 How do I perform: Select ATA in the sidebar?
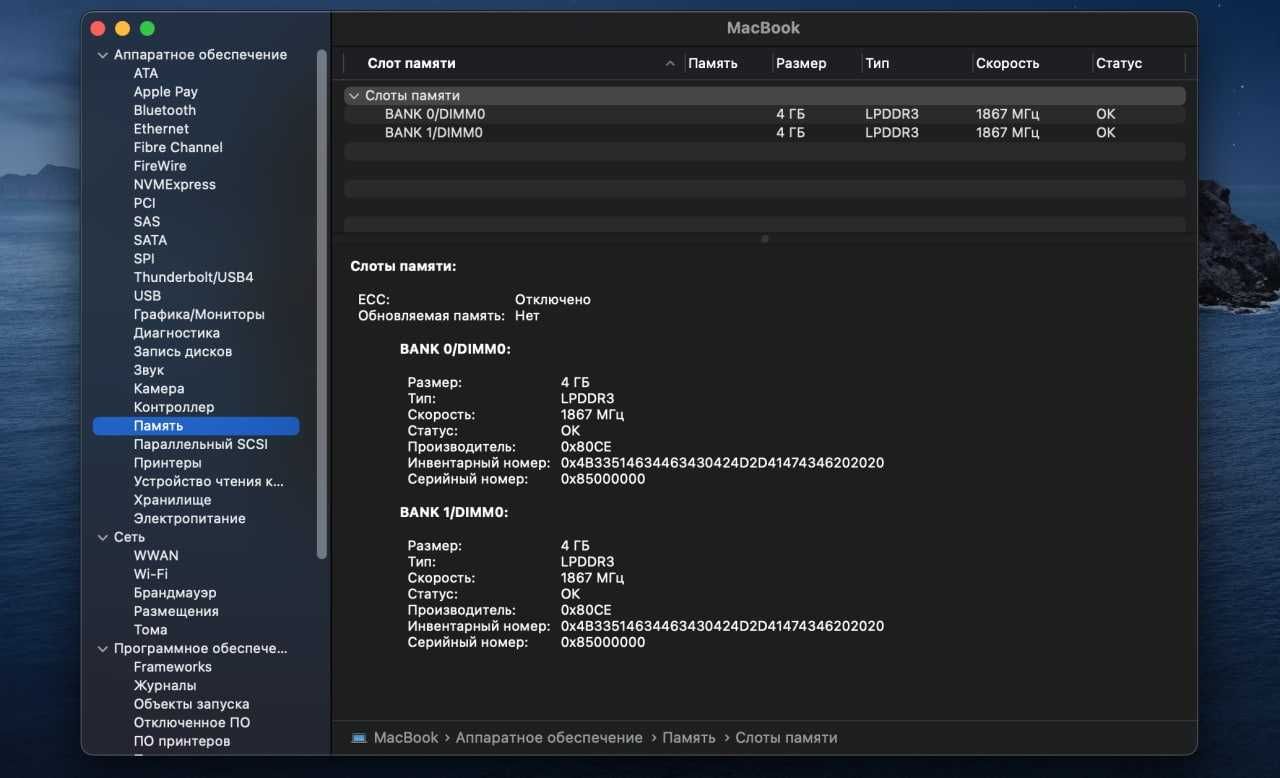(146, 73)
